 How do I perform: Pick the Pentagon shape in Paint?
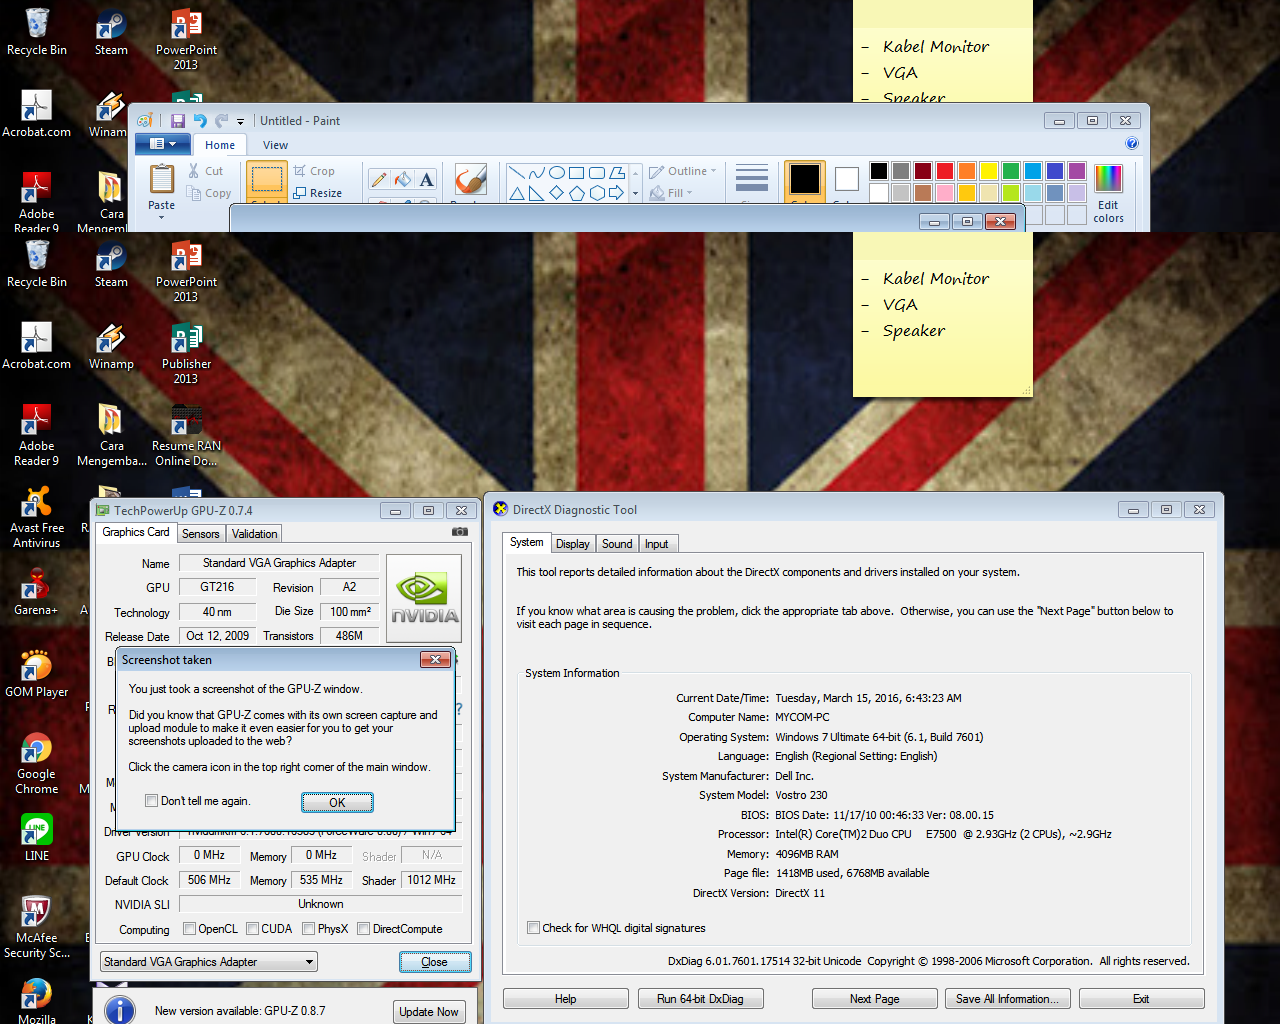tap(577, 192)
